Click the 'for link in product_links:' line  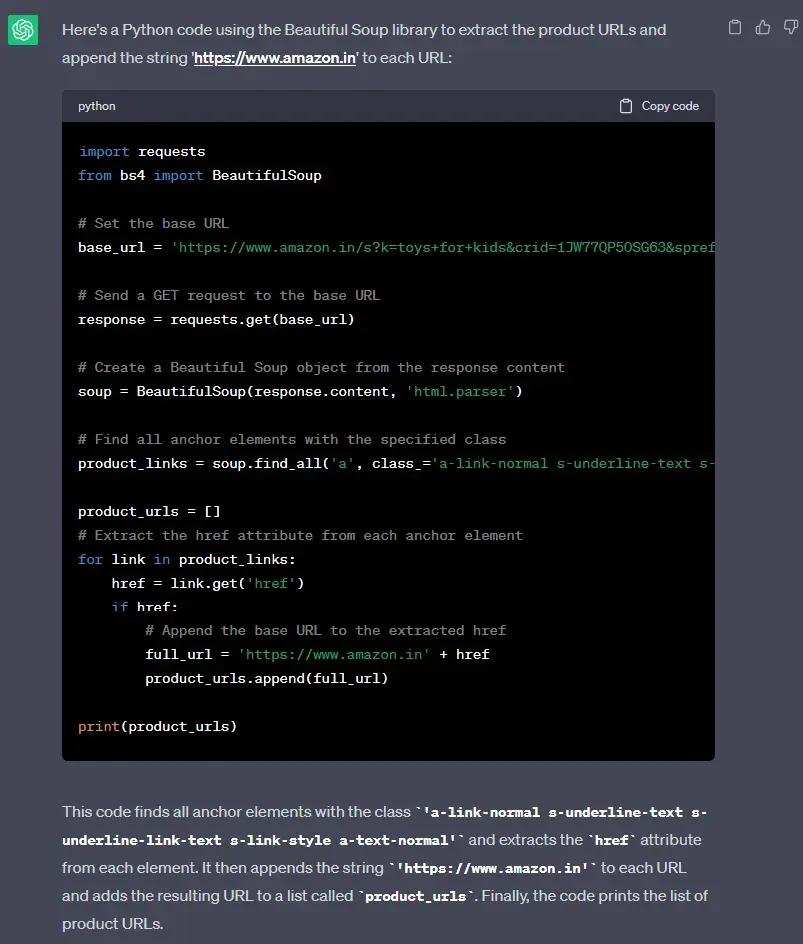coord(187,559)
